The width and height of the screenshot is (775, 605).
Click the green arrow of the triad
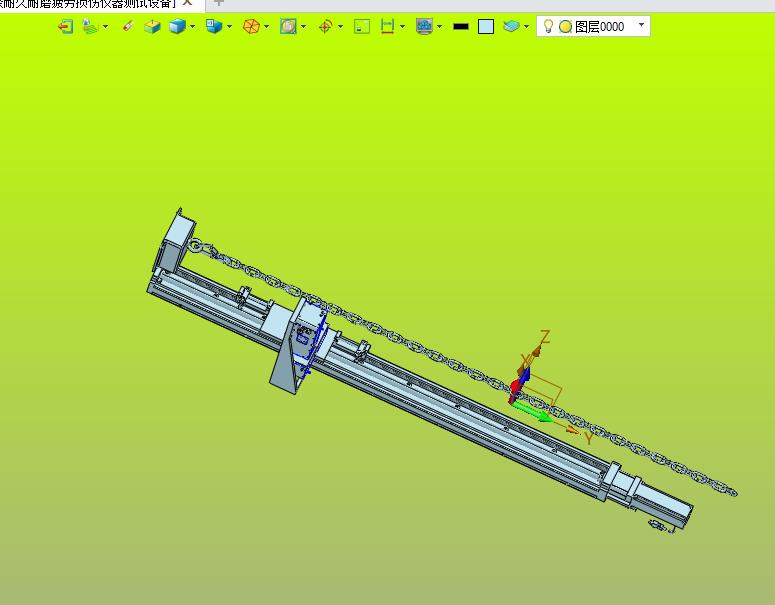coord(532,412)
